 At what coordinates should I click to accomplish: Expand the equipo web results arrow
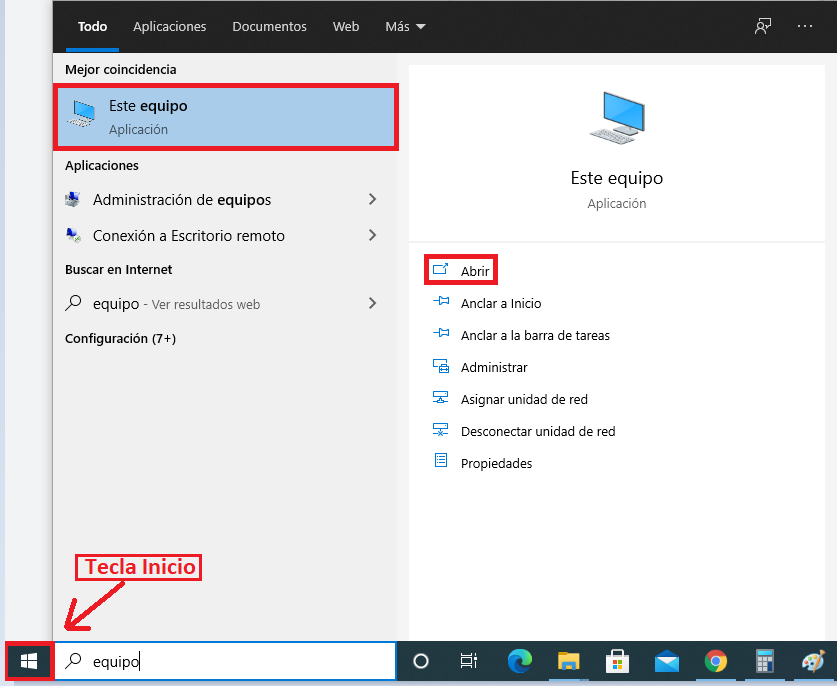click(x=373, y=303)
